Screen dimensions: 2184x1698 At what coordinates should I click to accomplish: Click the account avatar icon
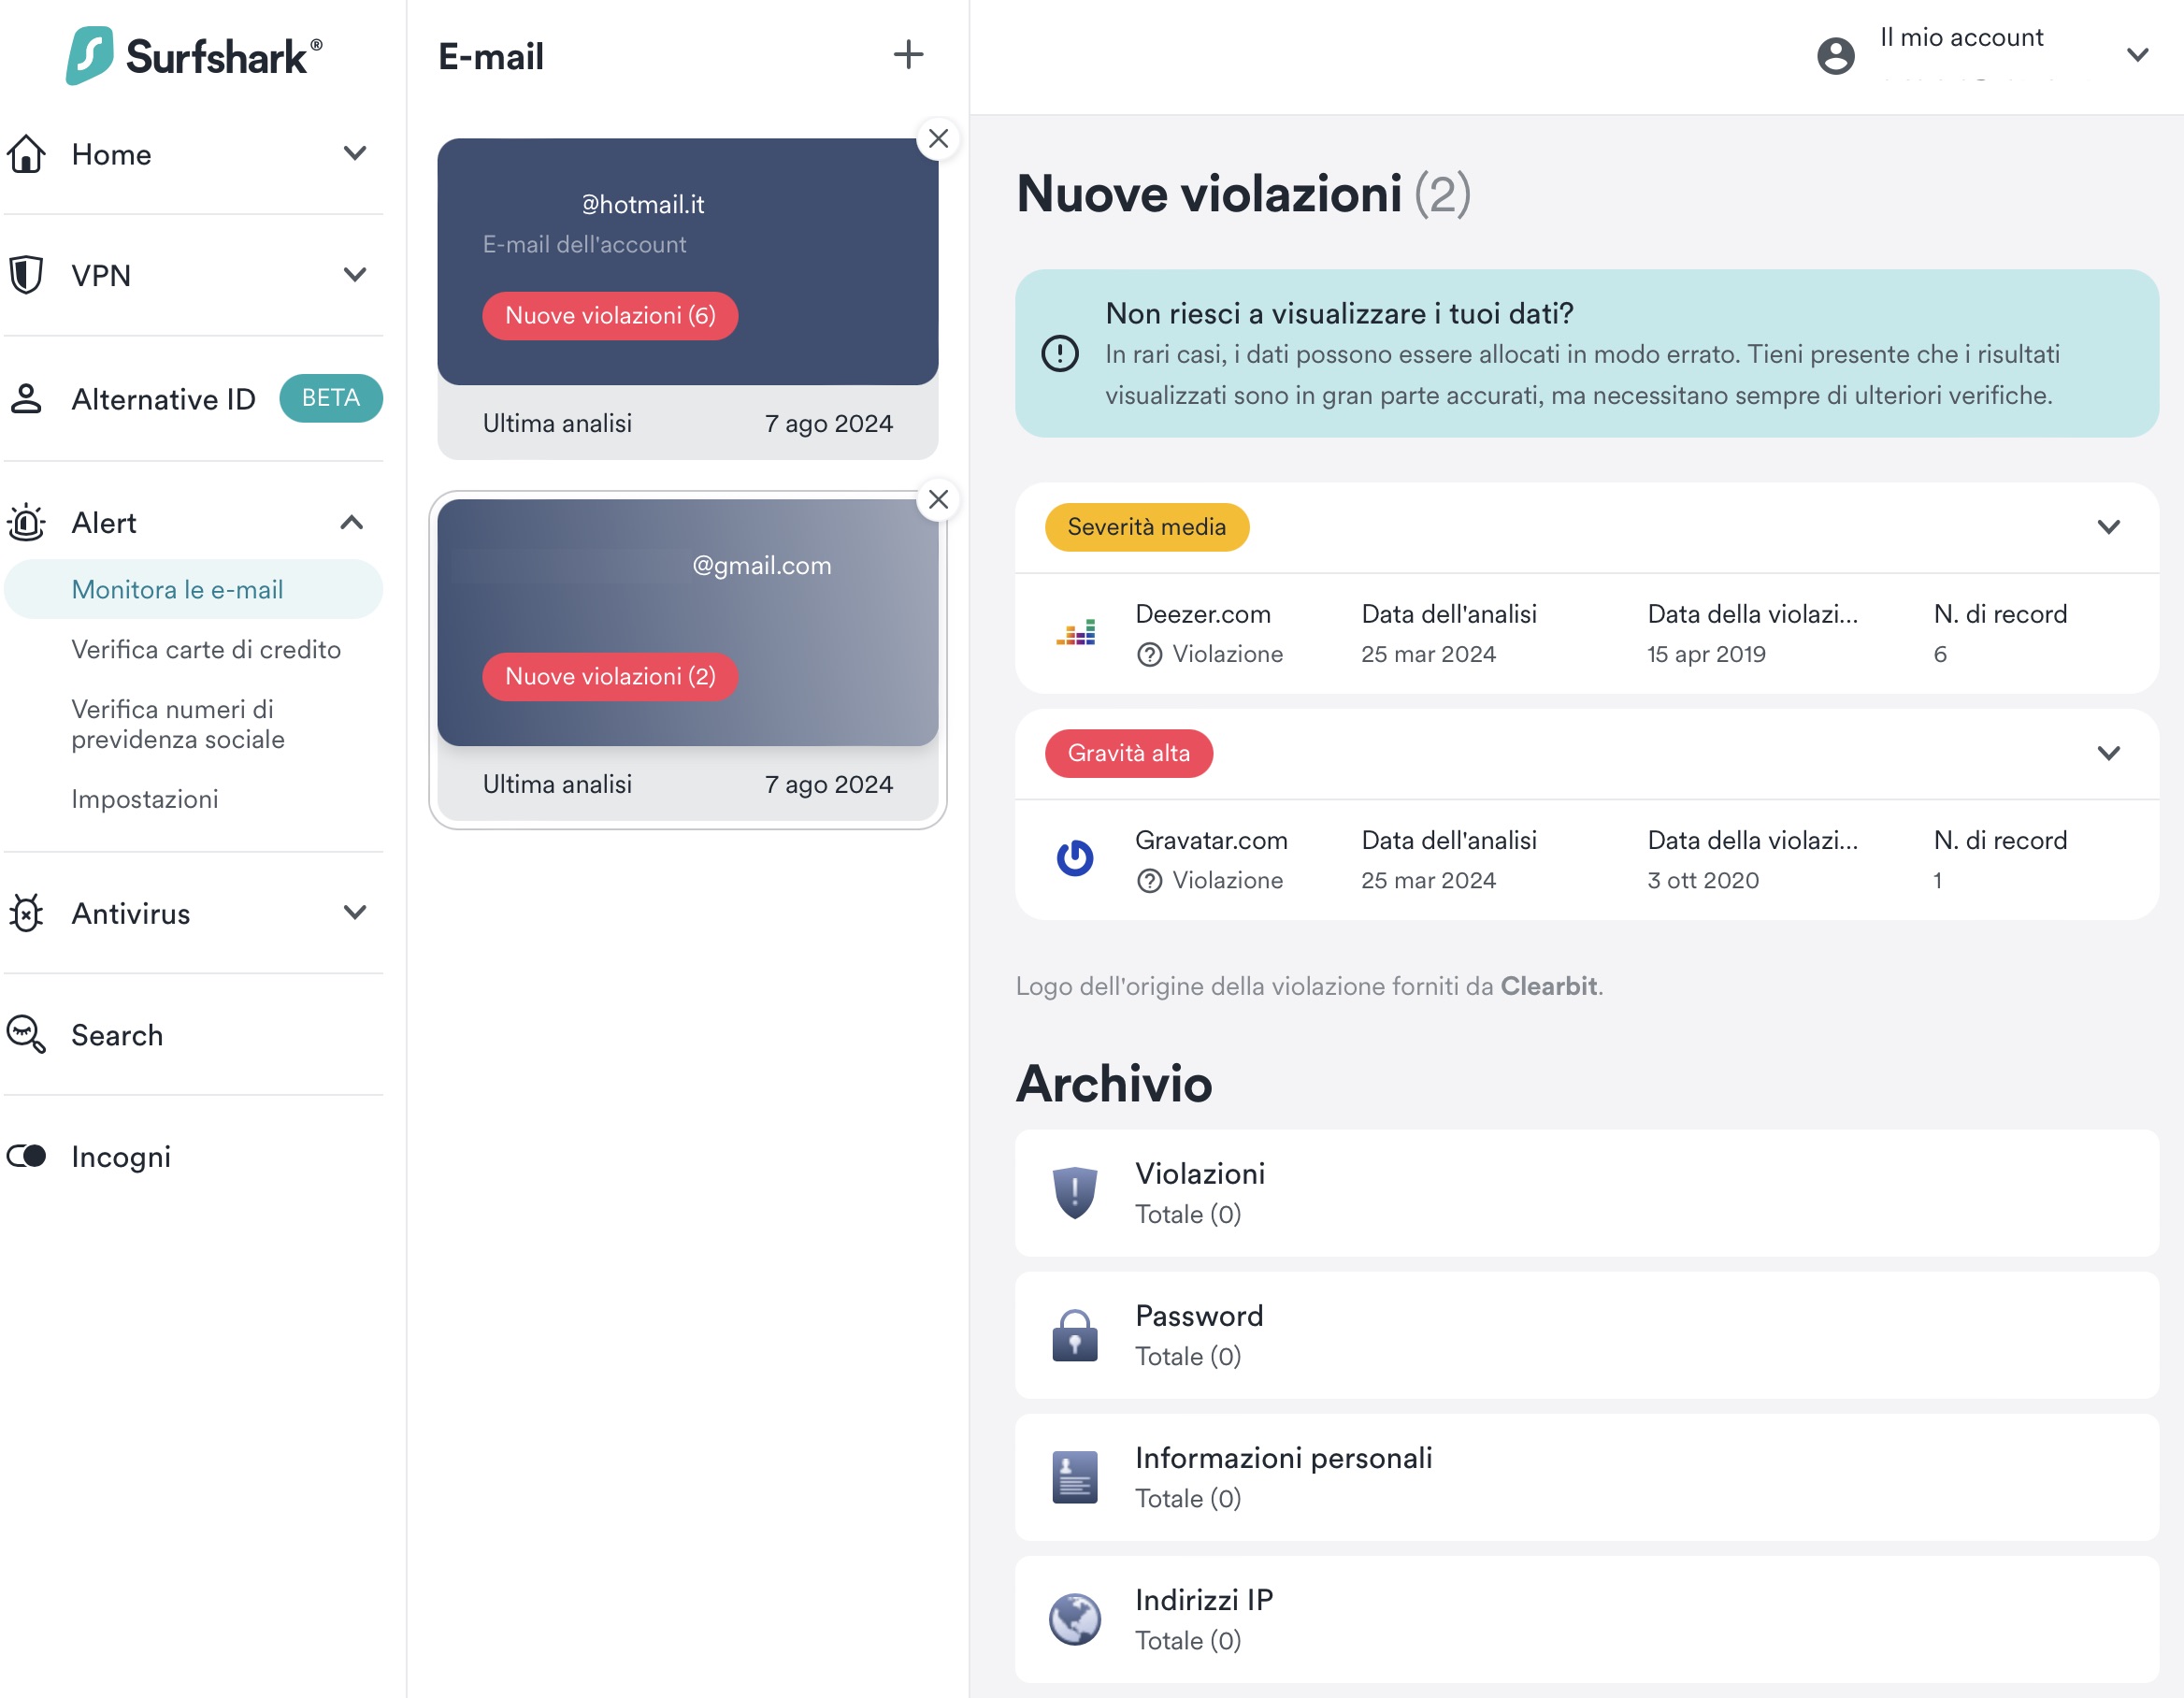[1835, 55]
